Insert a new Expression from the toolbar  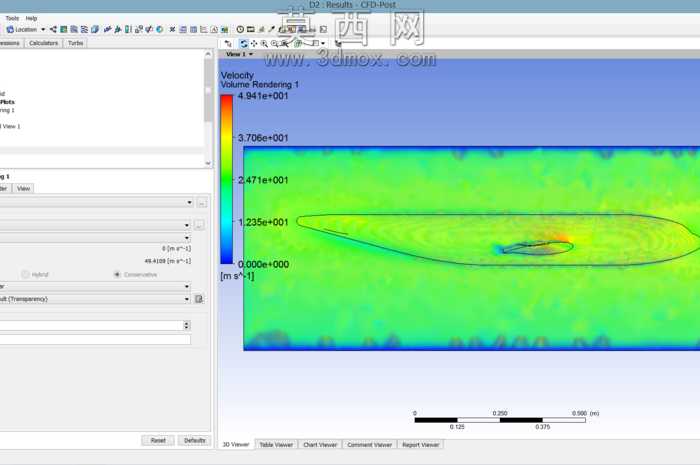click(183, 29)
